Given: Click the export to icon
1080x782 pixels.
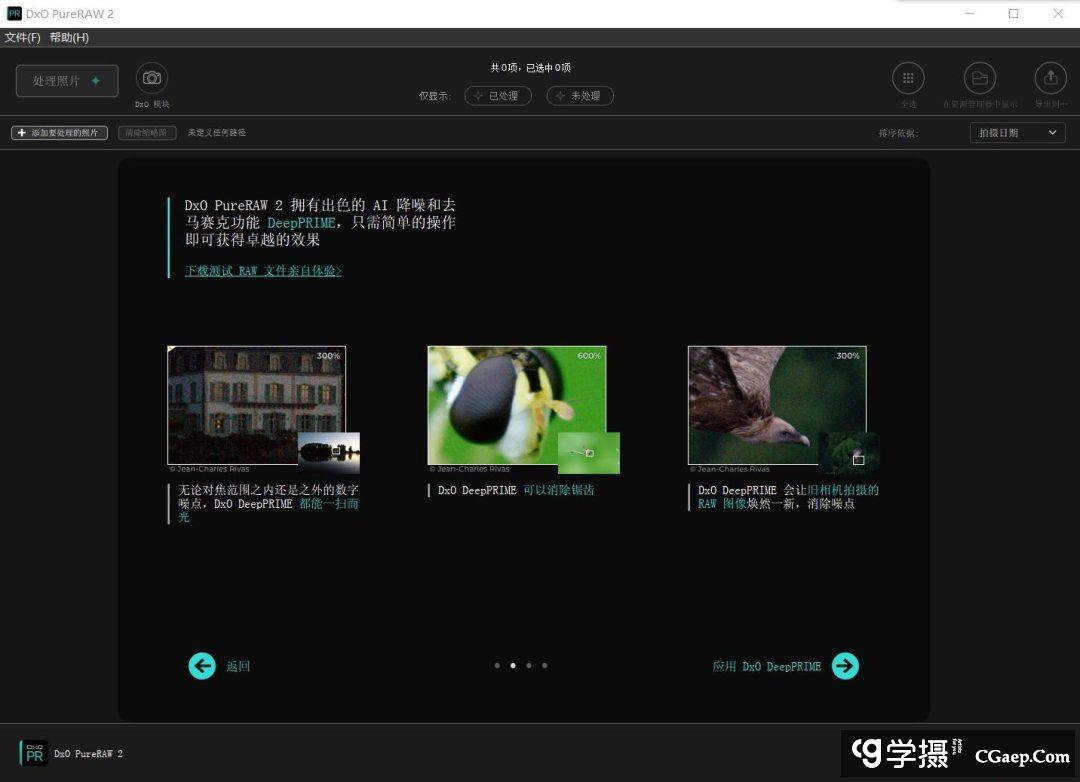Looking at the screenshot, I should pyautogui.click(x=1050, y=78).
